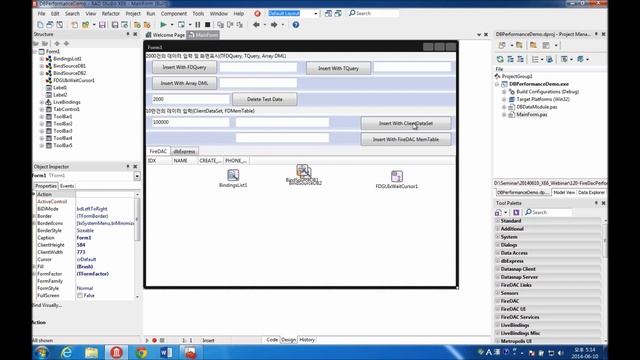Click the green Run toolbar button
This screenshot has width=640, height=360.
[163, 25]
